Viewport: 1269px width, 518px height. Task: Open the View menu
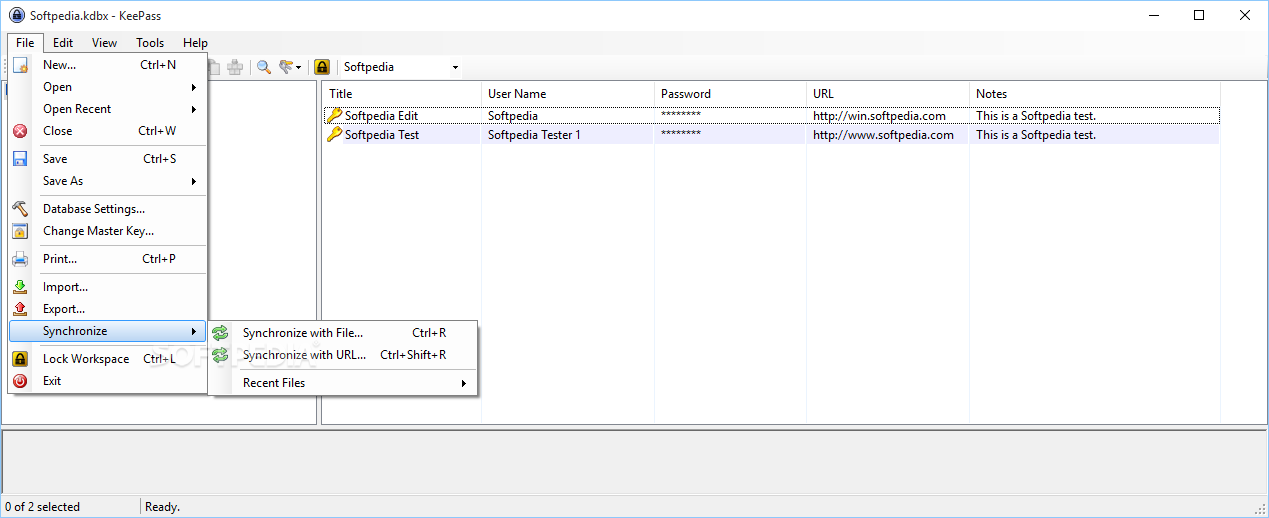(104, 43)
